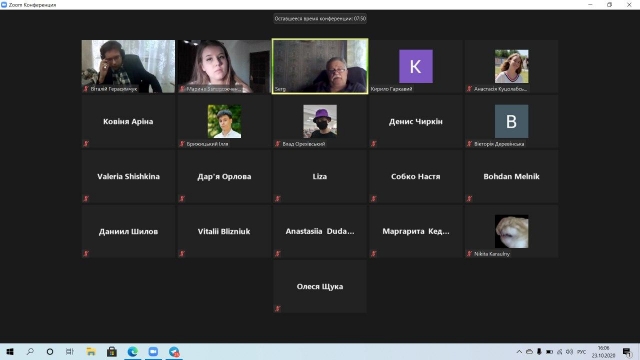The width and height of the screenshot is (640, 360).
Task: Click the name Собко Настя
Action: [416, 176]
